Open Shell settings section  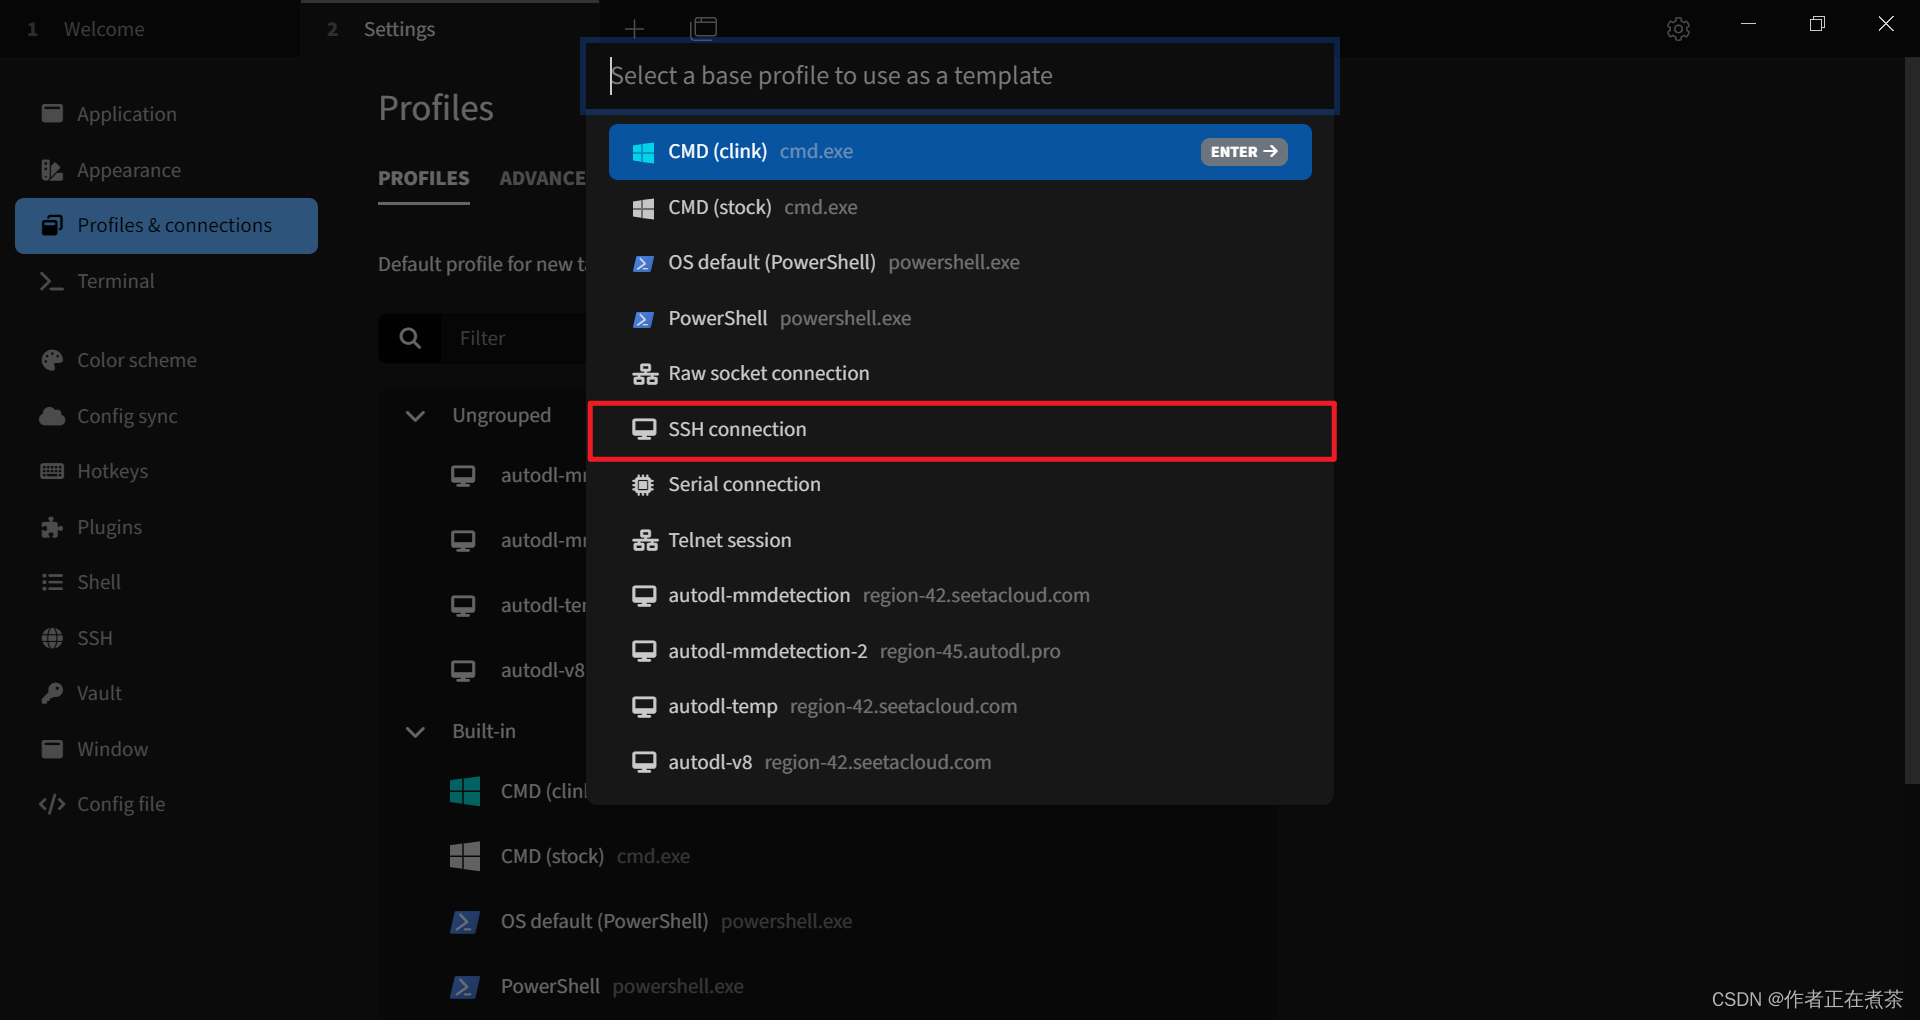pyautogui.click(x=166, y=582)
